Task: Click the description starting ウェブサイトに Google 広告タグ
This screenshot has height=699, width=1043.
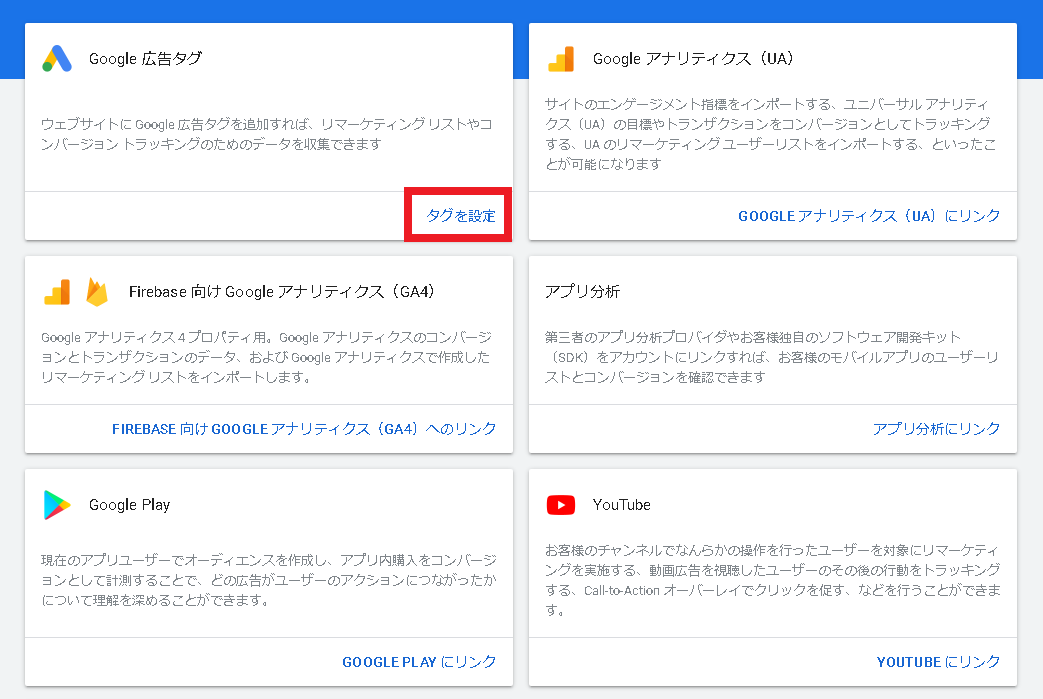Action: 267,134
